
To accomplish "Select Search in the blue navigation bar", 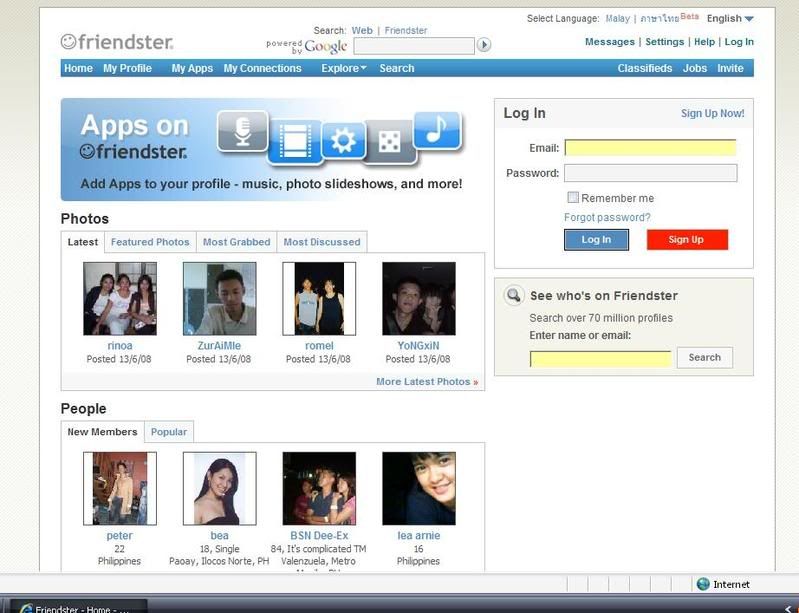I will coord(396,68).
